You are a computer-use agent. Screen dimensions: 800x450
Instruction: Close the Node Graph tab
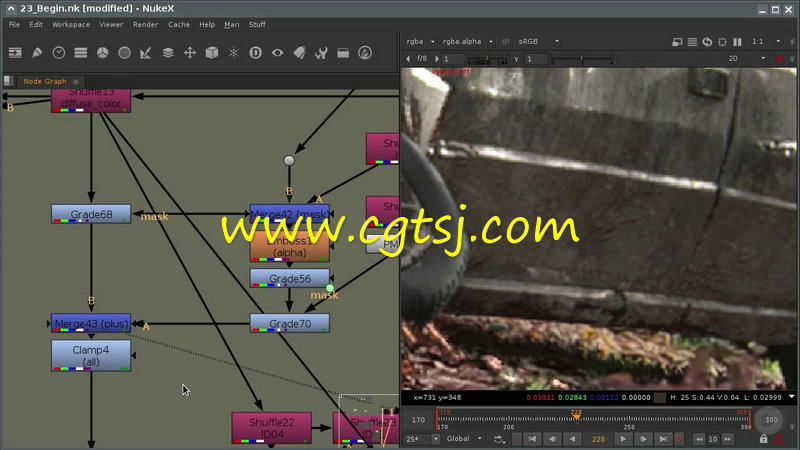point(76,82)
